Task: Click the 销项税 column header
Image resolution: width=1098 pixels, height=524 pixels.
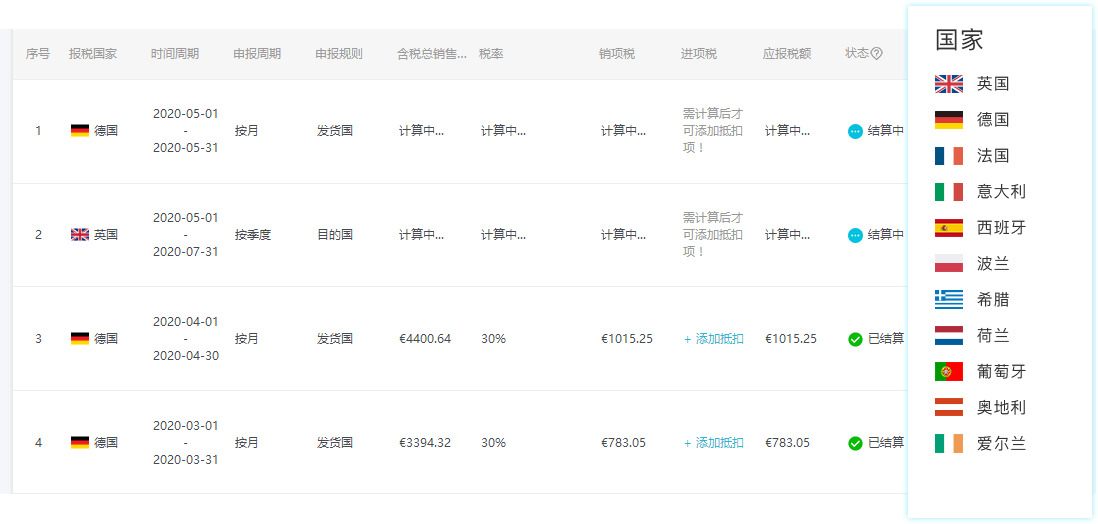Action: [x=617, y=54]
